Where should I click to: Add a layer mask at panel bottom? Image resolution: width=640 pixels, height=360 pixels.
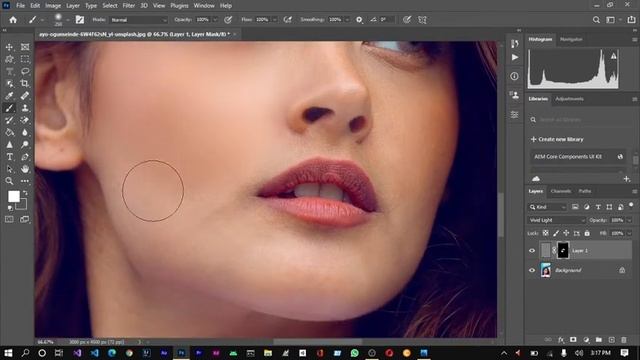pos(573,340)
